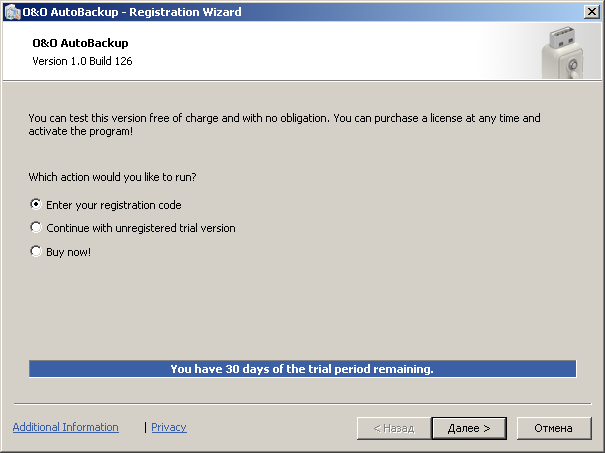This screenshot has height=453, width=605.
Task: Click the bold O&O AutoBackup heading
Action: tap(80, 43)
